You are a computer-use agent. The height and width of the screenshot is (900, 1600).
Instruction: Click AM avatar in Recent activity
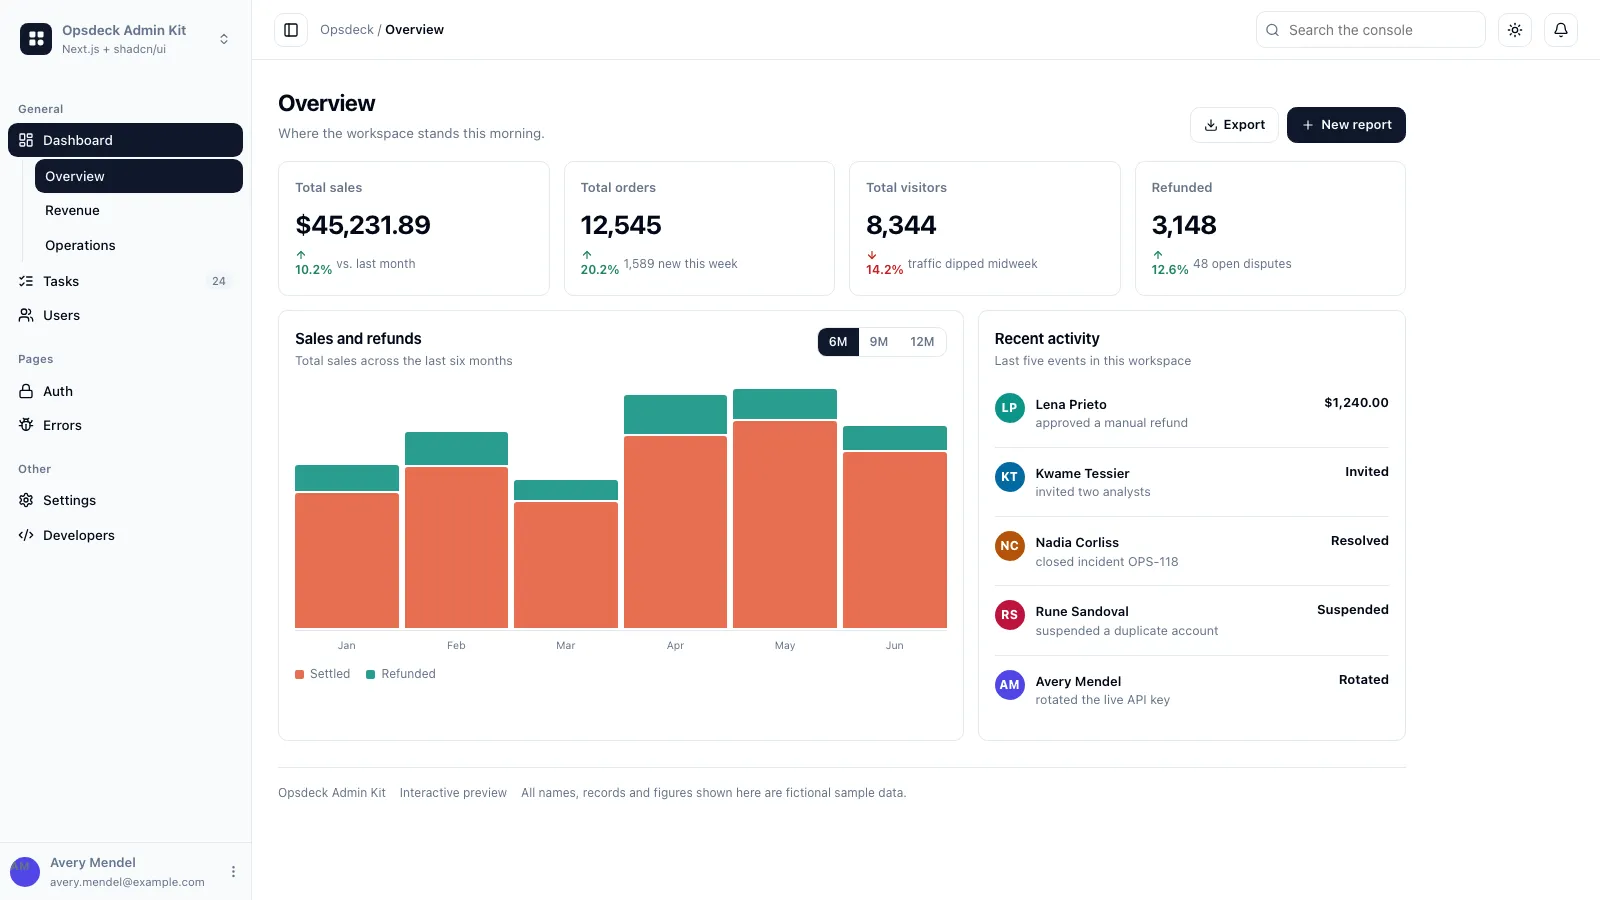(x=1010, y=685)
